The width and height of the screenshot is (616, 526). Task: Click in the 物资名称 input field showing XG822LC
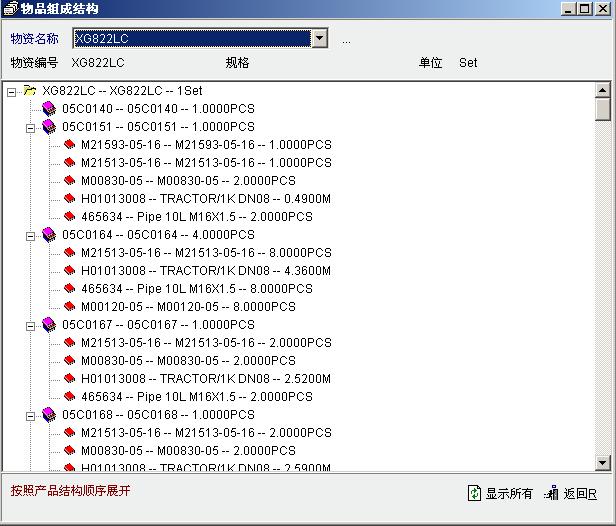pyautogui.click(x=190, y=39)
